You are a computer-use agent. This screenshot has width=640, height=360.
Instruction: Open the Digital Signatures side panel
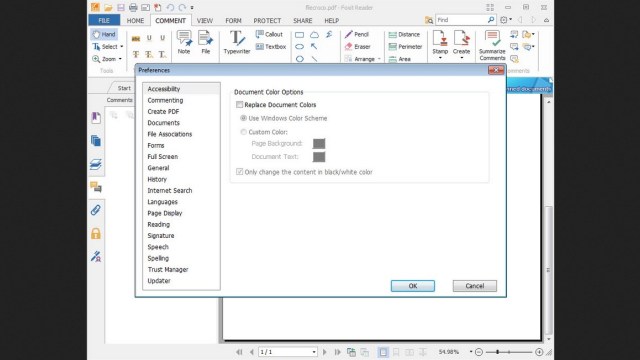click(x=96, y=256)
